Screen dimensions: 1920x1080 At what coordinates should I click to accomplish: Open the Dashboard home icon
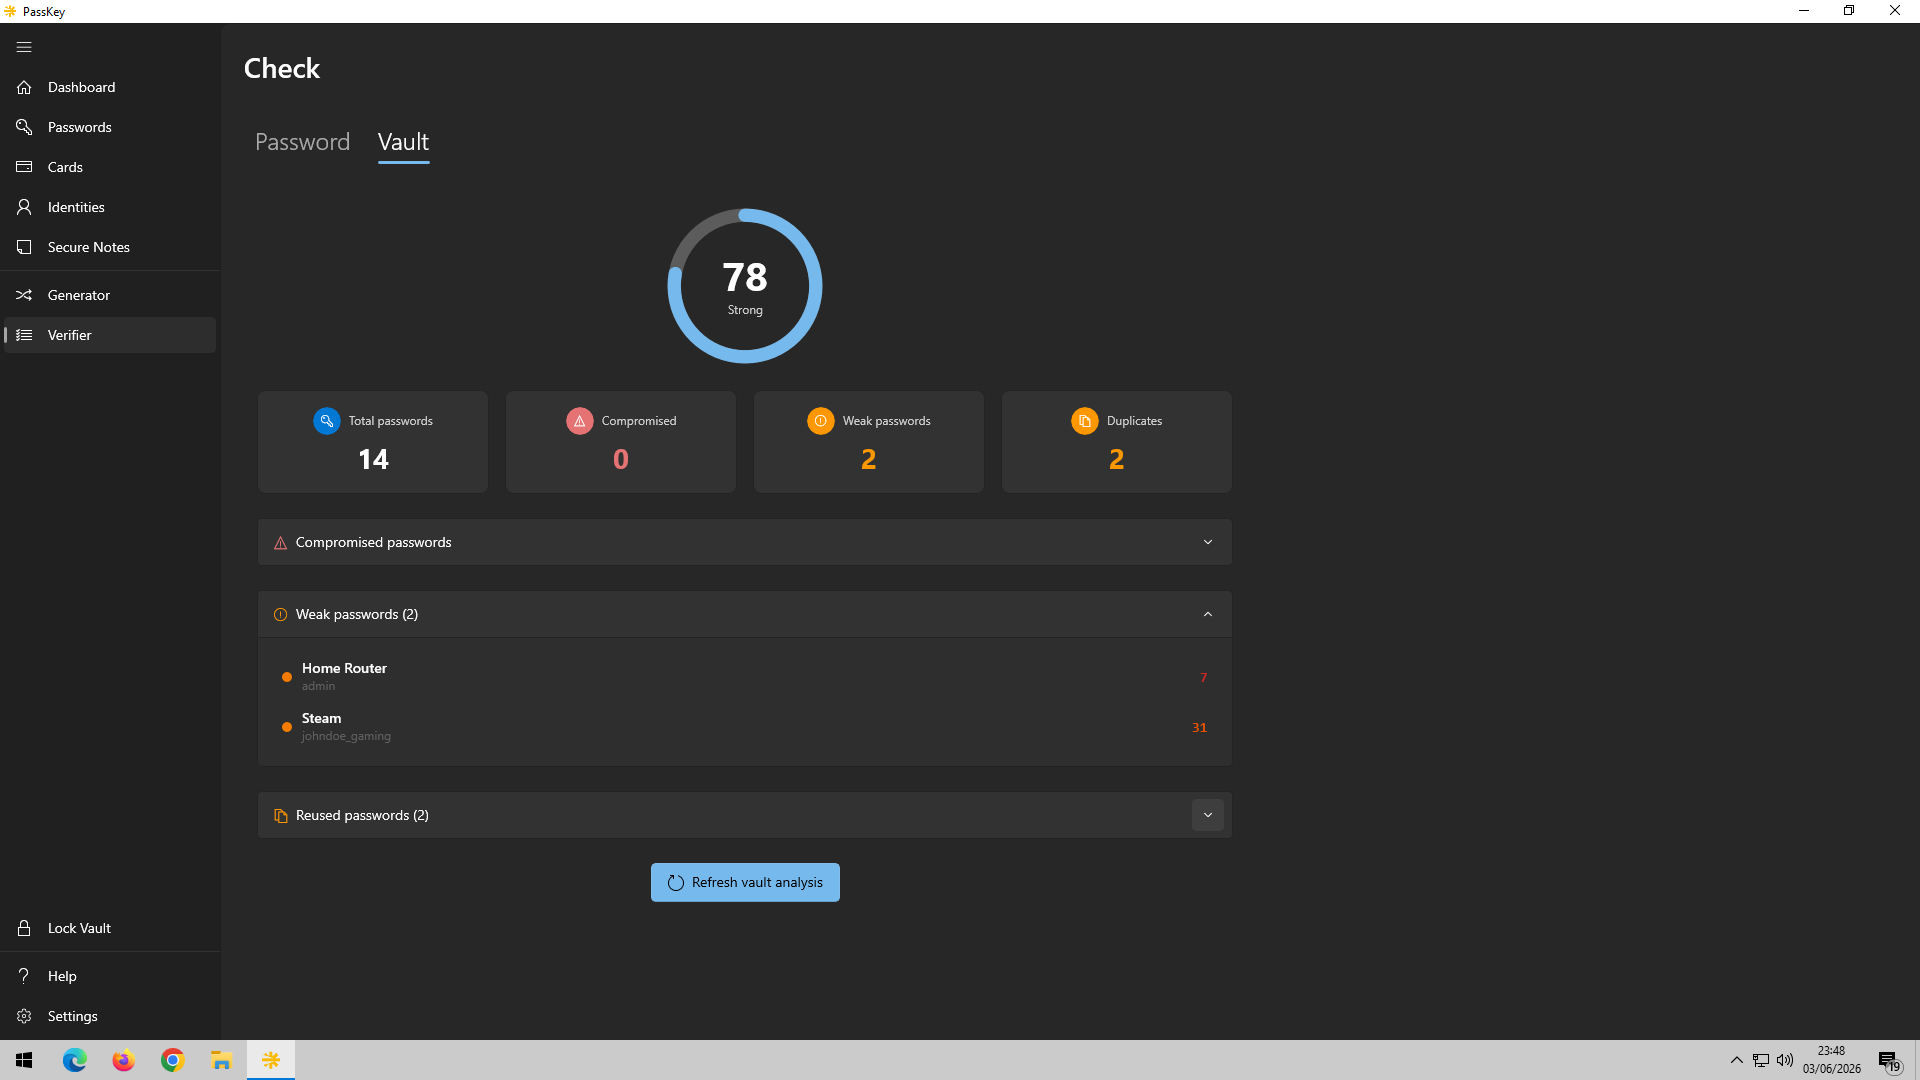[24, 87]
